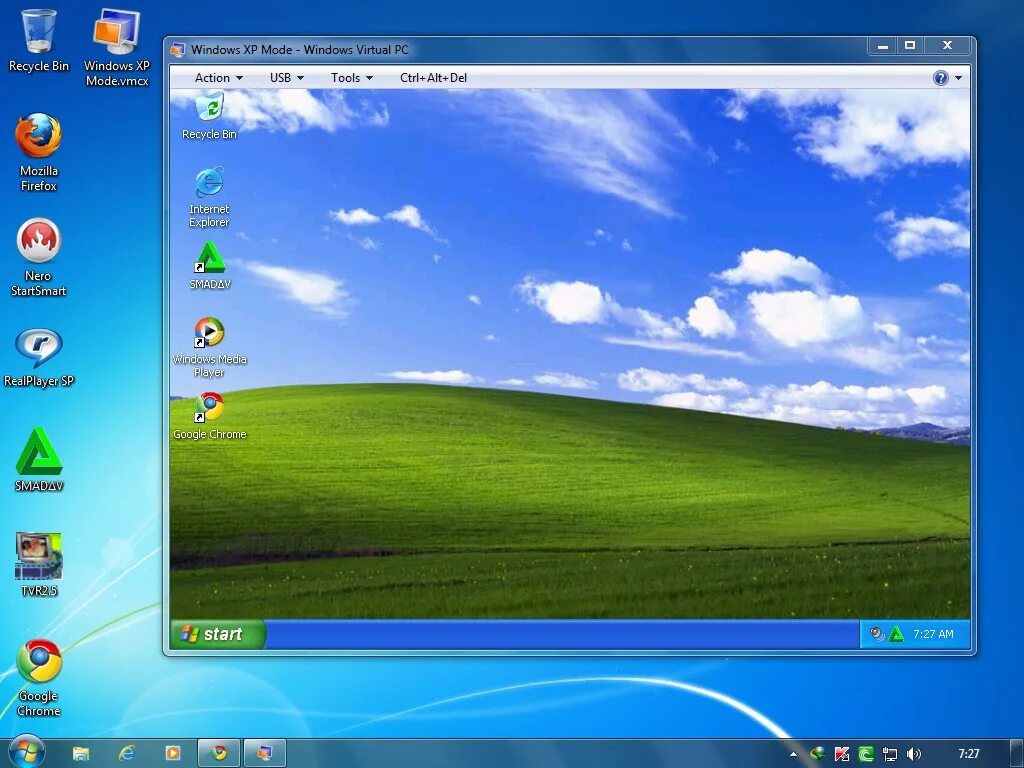Launch Internet Explorer from the Windows 7 taskbar

click(127, 753)
